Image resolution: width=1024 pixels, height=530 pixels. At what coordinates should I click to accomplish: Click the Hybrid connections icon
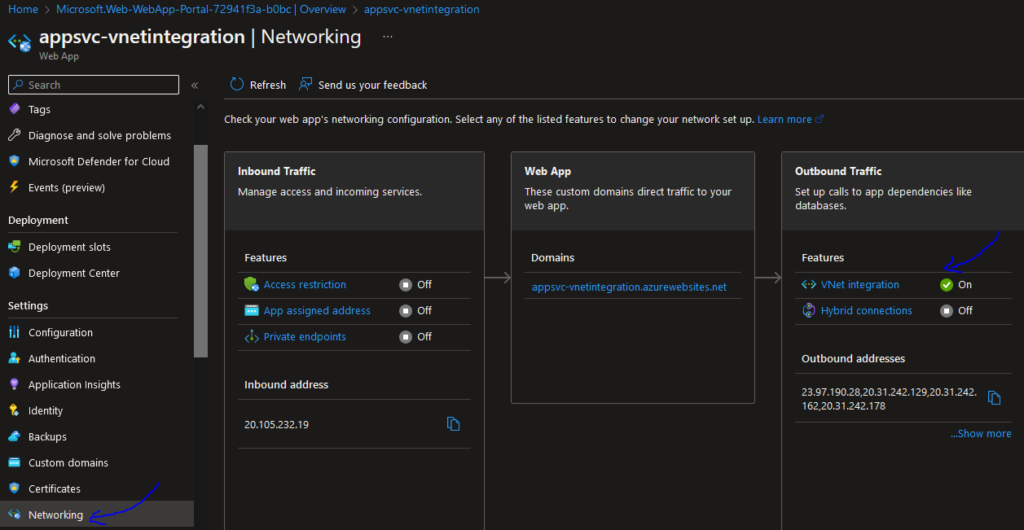click(x=808, y=311)
